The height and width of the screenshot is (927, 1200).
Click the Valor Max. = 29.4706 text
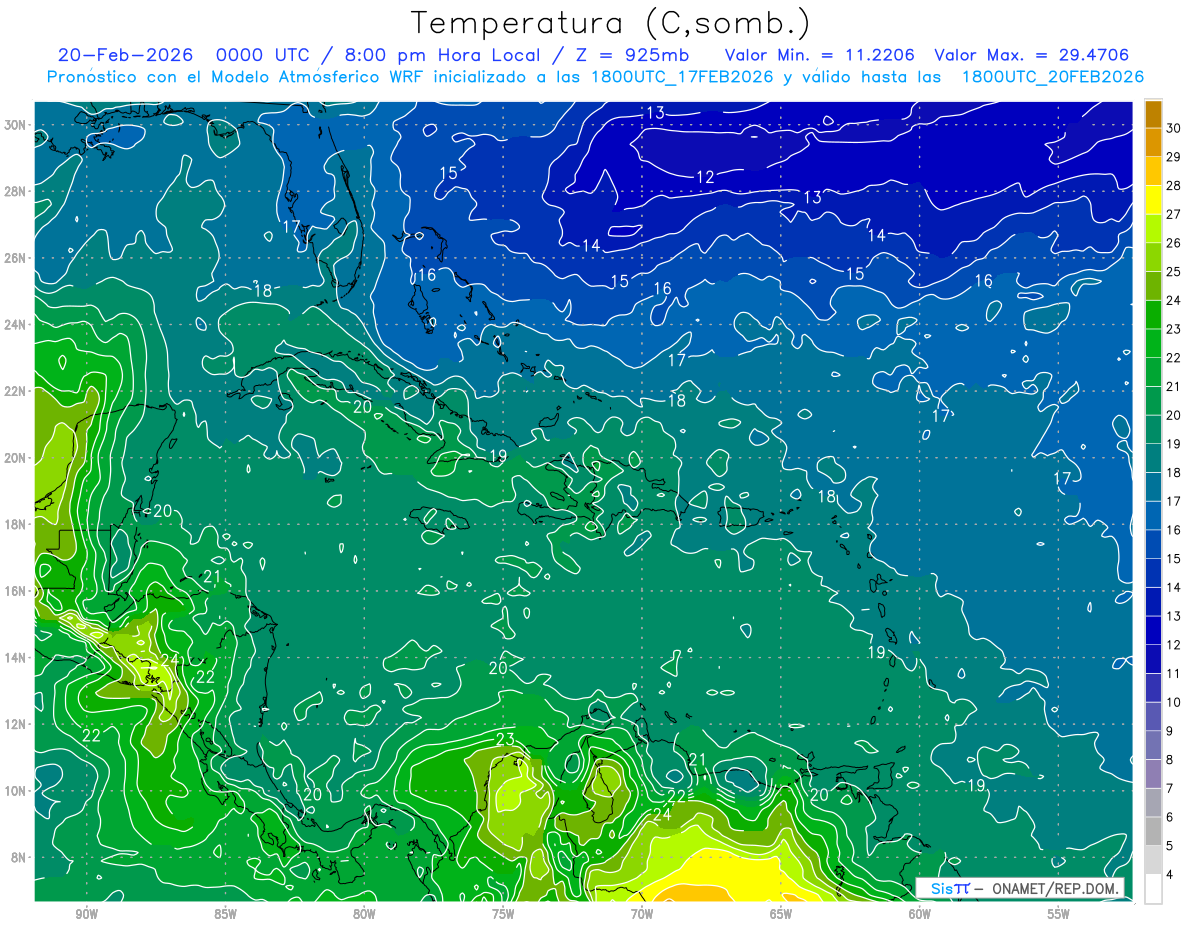[x=1032, y=55]
